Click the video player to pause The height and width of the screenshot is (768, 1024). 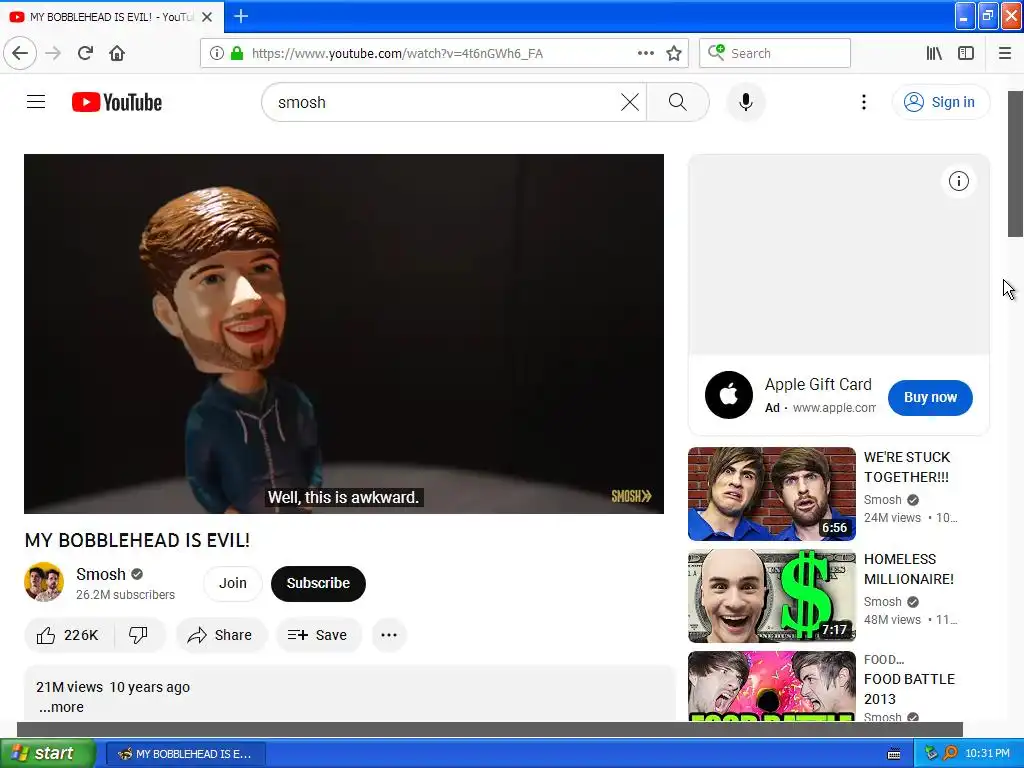coord(344,334)
